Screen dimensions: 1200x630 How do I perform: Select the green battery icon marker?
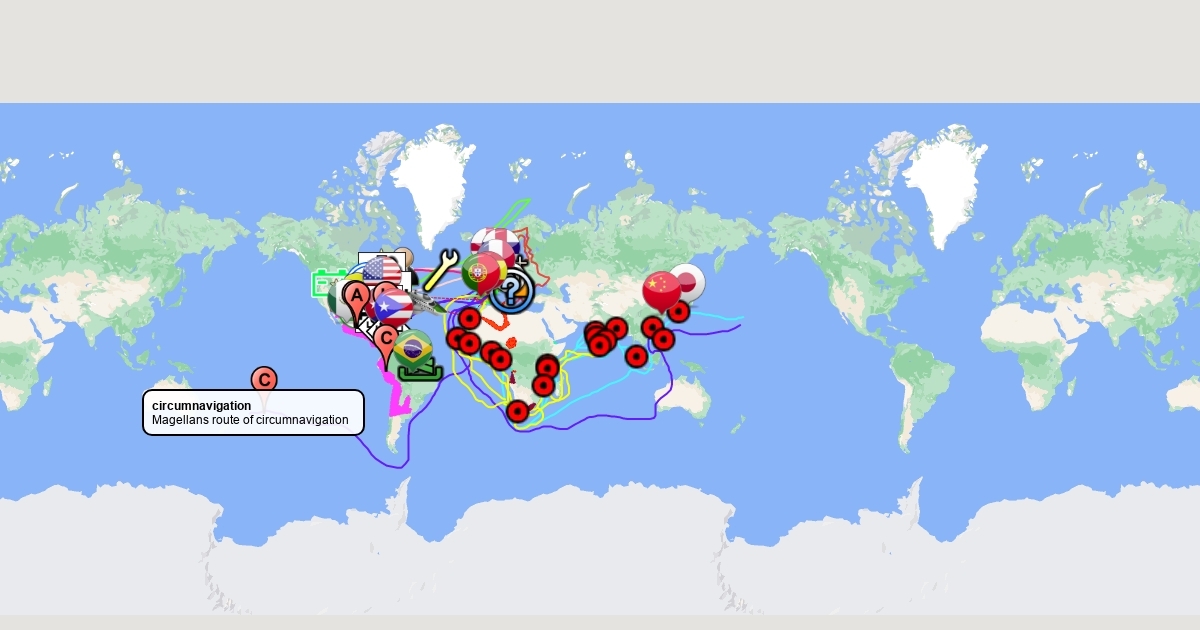click(327, 284)
